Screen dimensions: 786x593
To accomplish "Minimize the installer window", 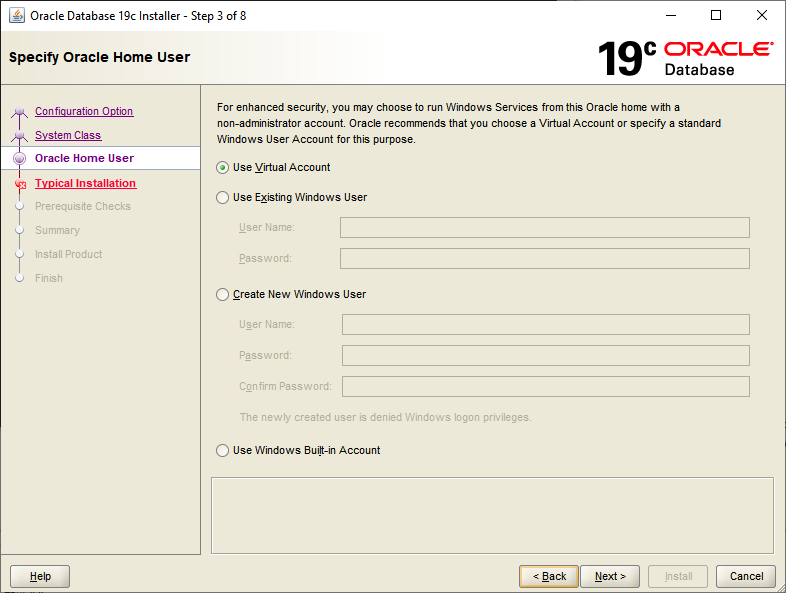I will [671, 16].
